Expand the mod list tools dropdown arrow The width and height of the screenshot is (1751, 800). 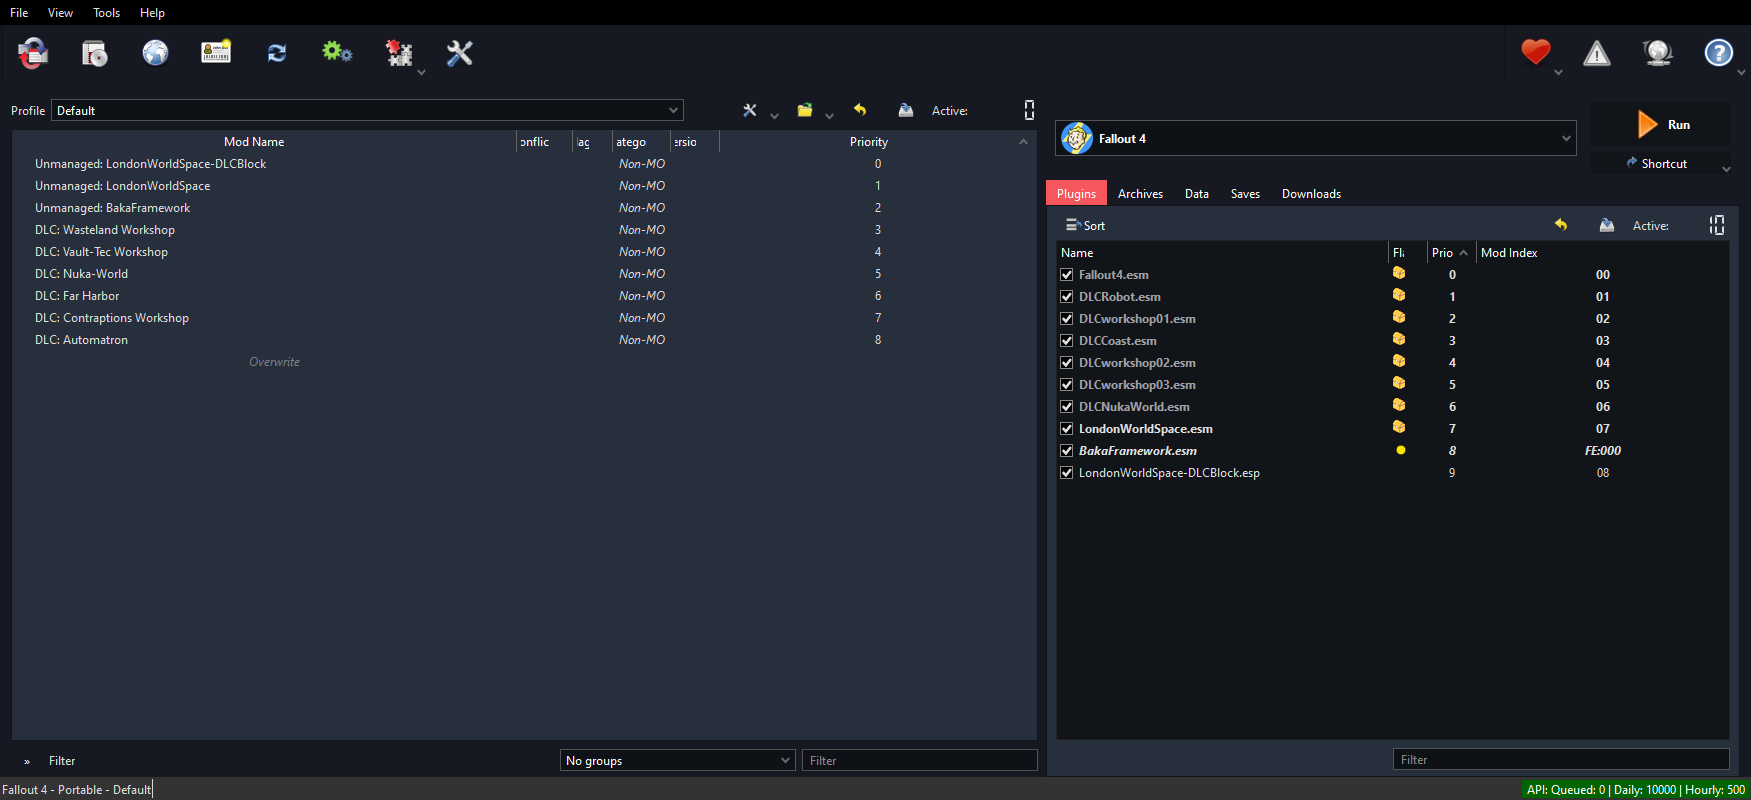(774, 116)
